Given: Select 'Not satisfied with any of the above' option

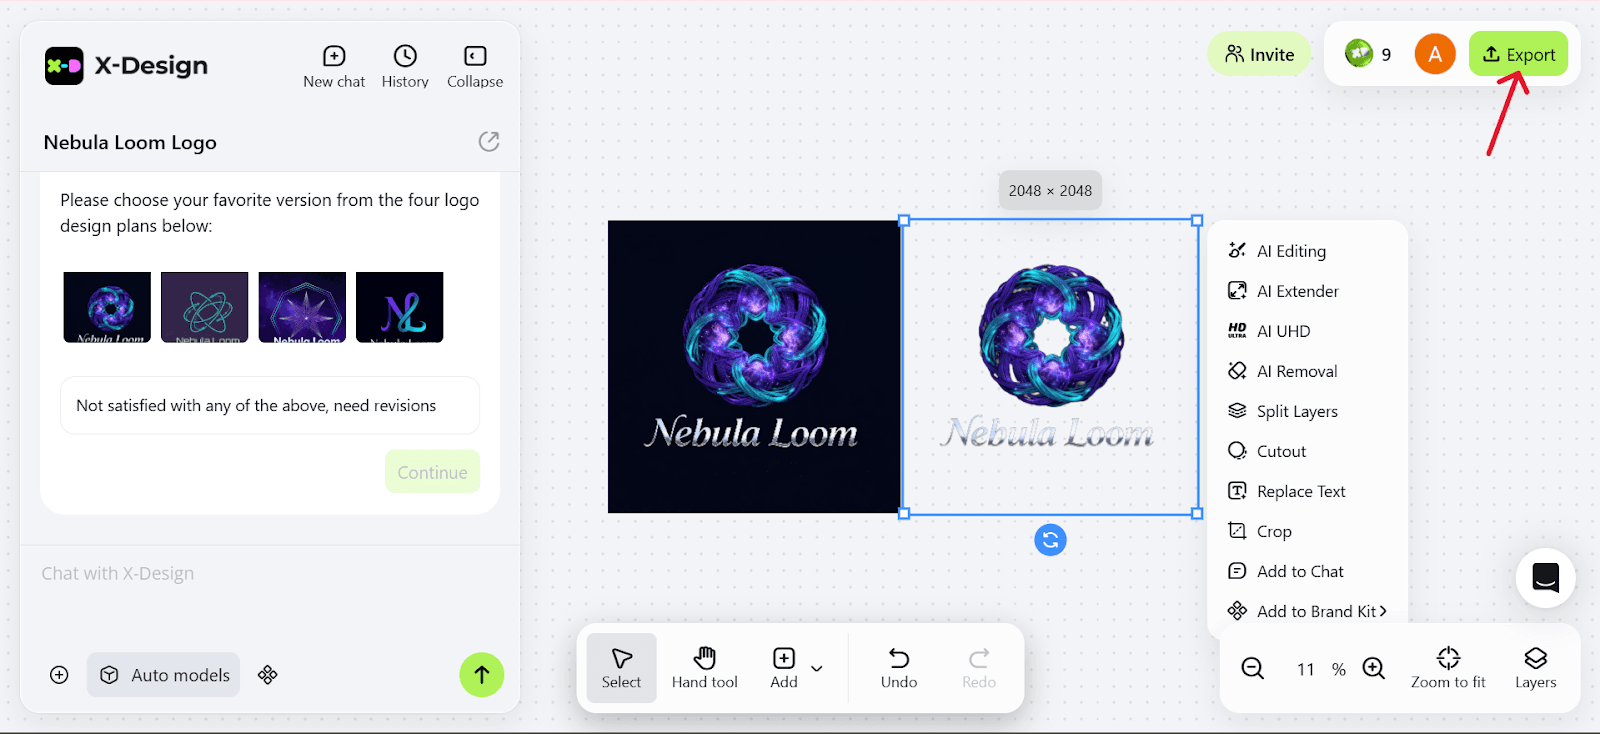Looking at the screenshot, I should [270, 405].
